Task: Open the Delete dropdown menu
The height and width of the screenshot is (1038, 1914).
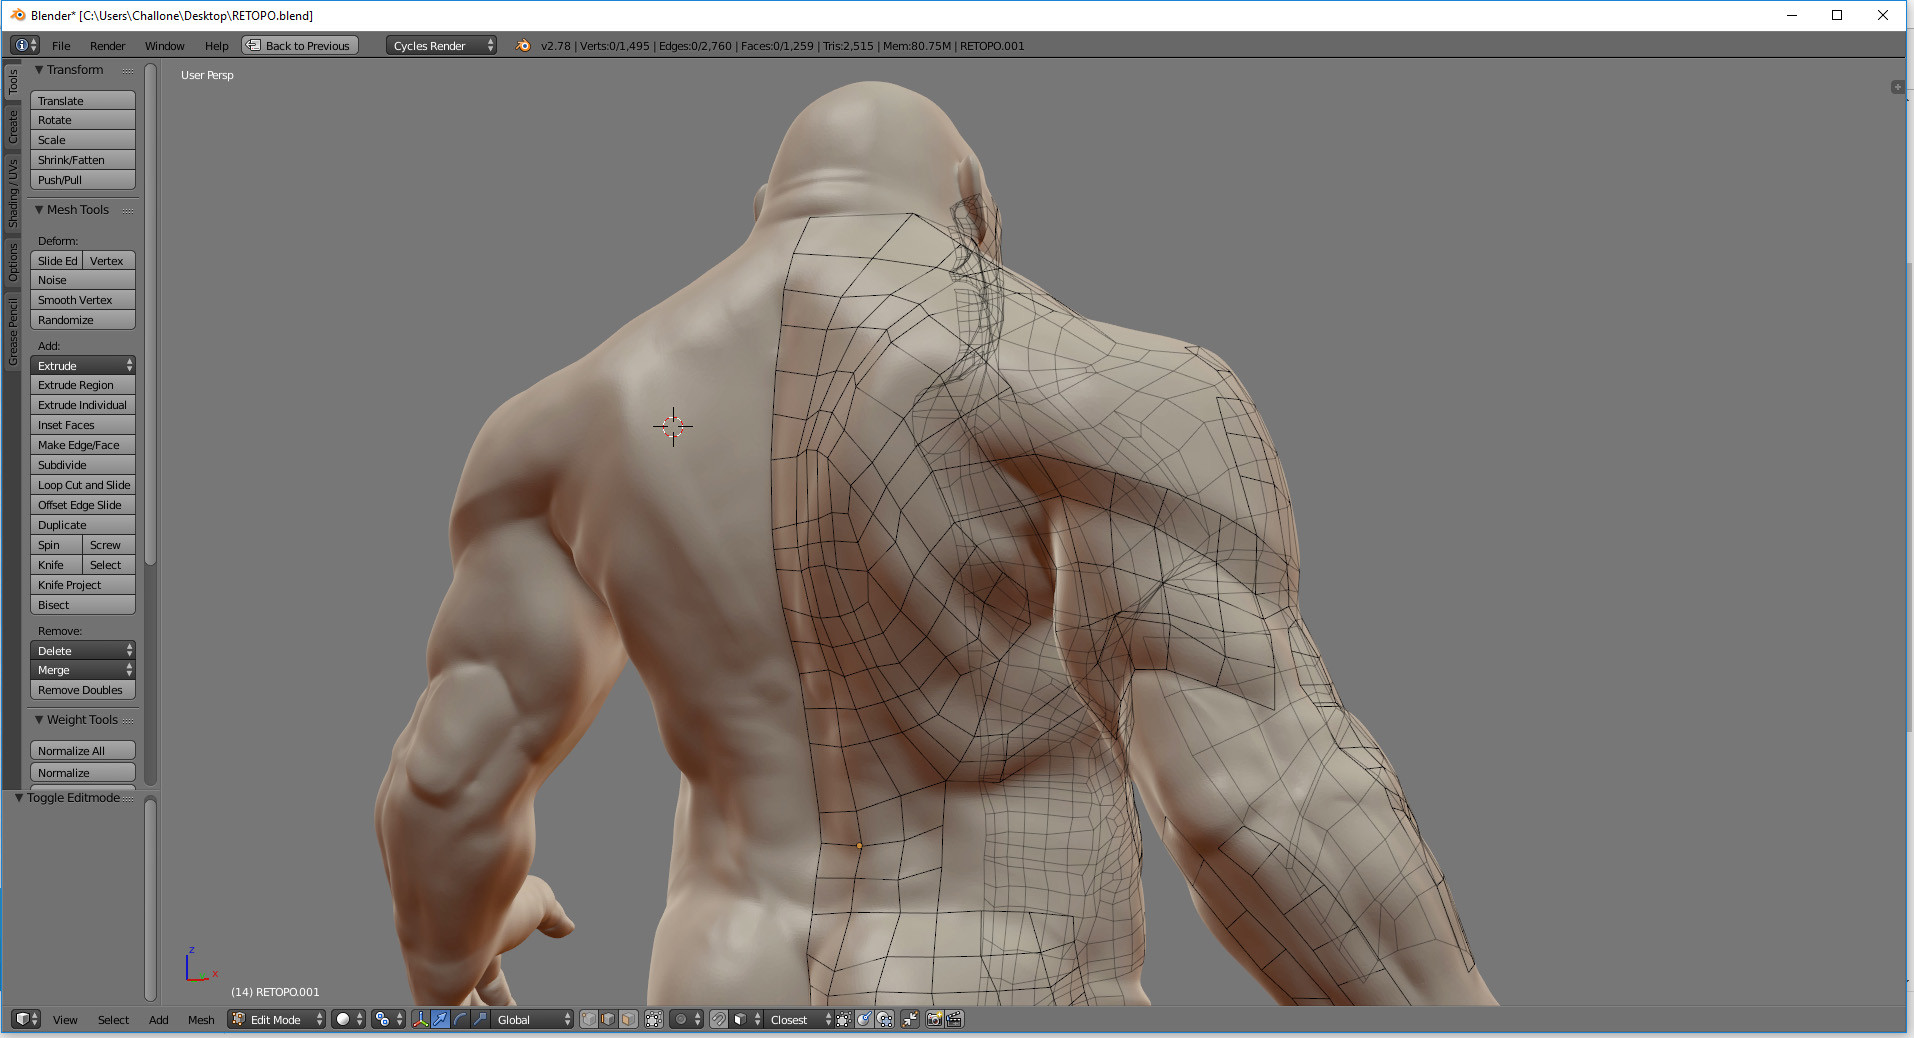Action: 83,650
